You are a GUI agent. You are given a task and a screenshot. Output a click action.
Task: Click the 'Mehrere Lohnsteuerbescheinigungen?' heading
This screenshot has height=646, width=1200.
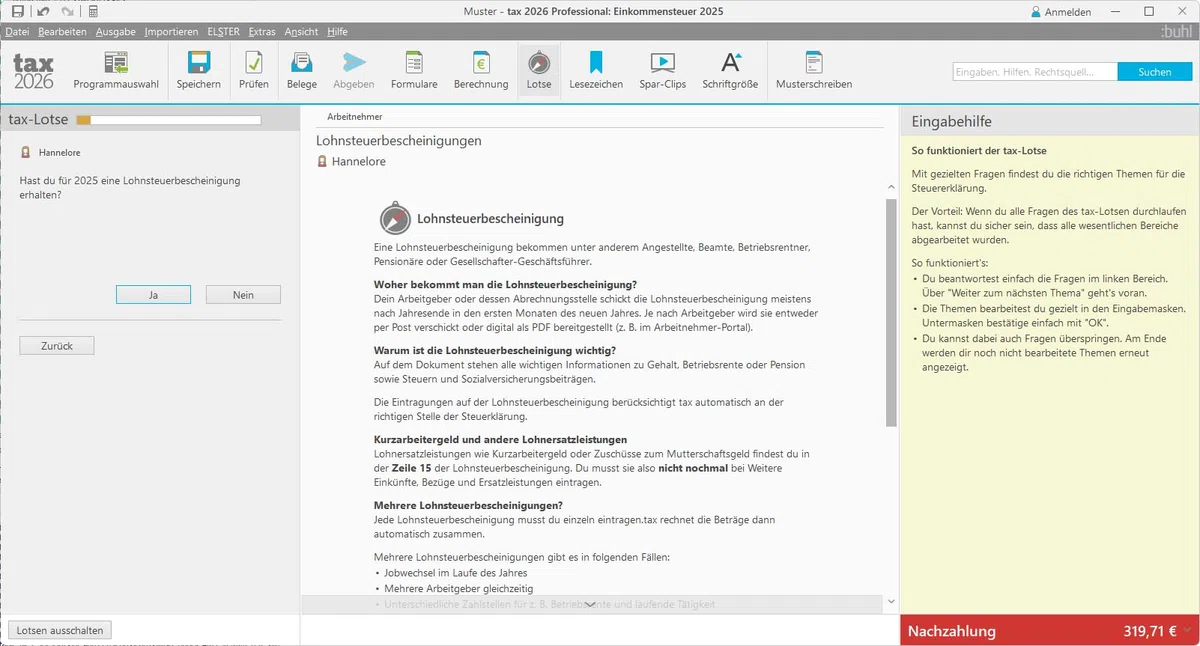coord(468,505)
